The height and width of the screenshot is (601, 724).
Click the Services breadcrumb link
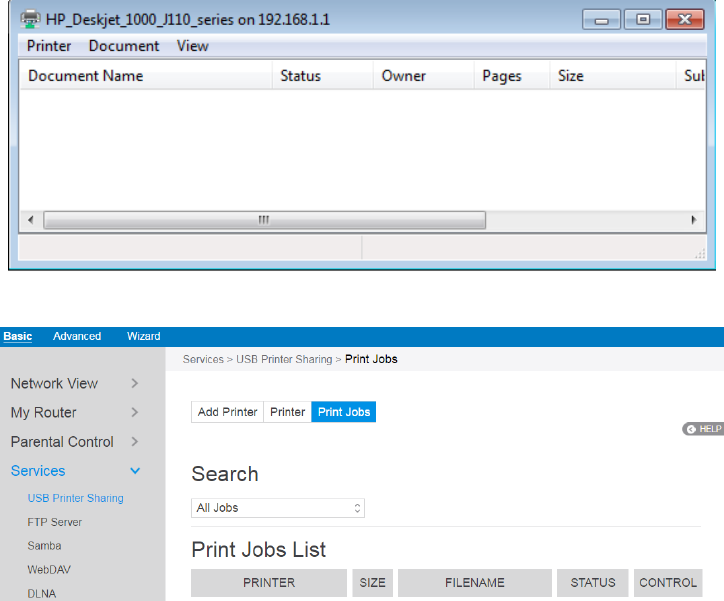(203, 359)
